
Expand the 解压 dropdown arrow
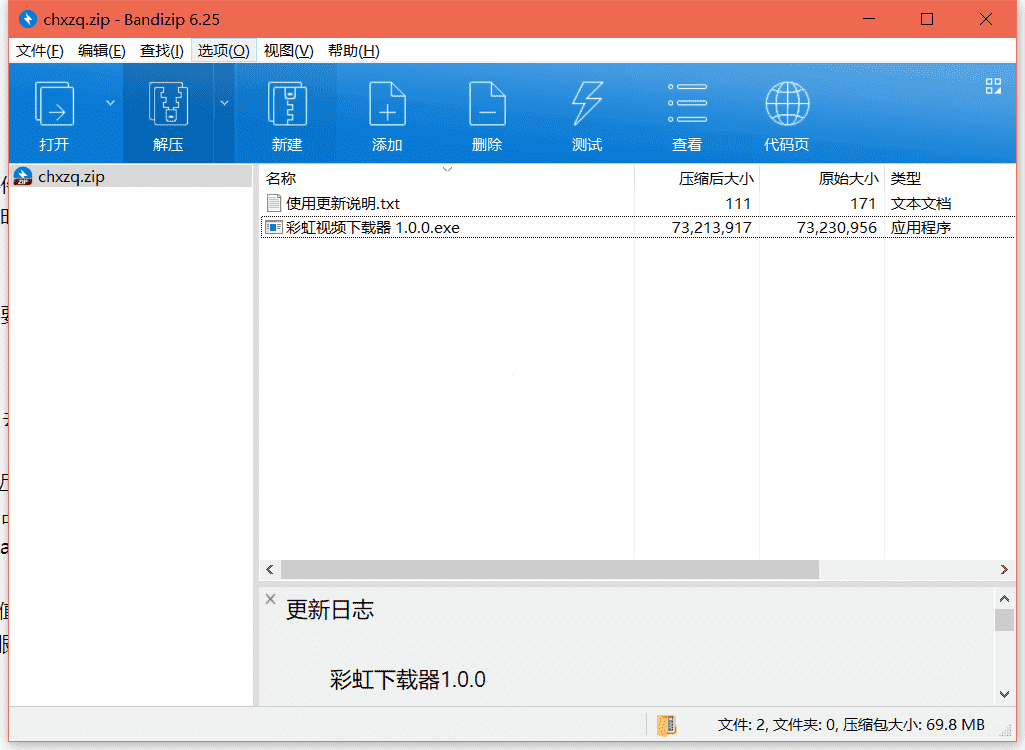point(224,103)
